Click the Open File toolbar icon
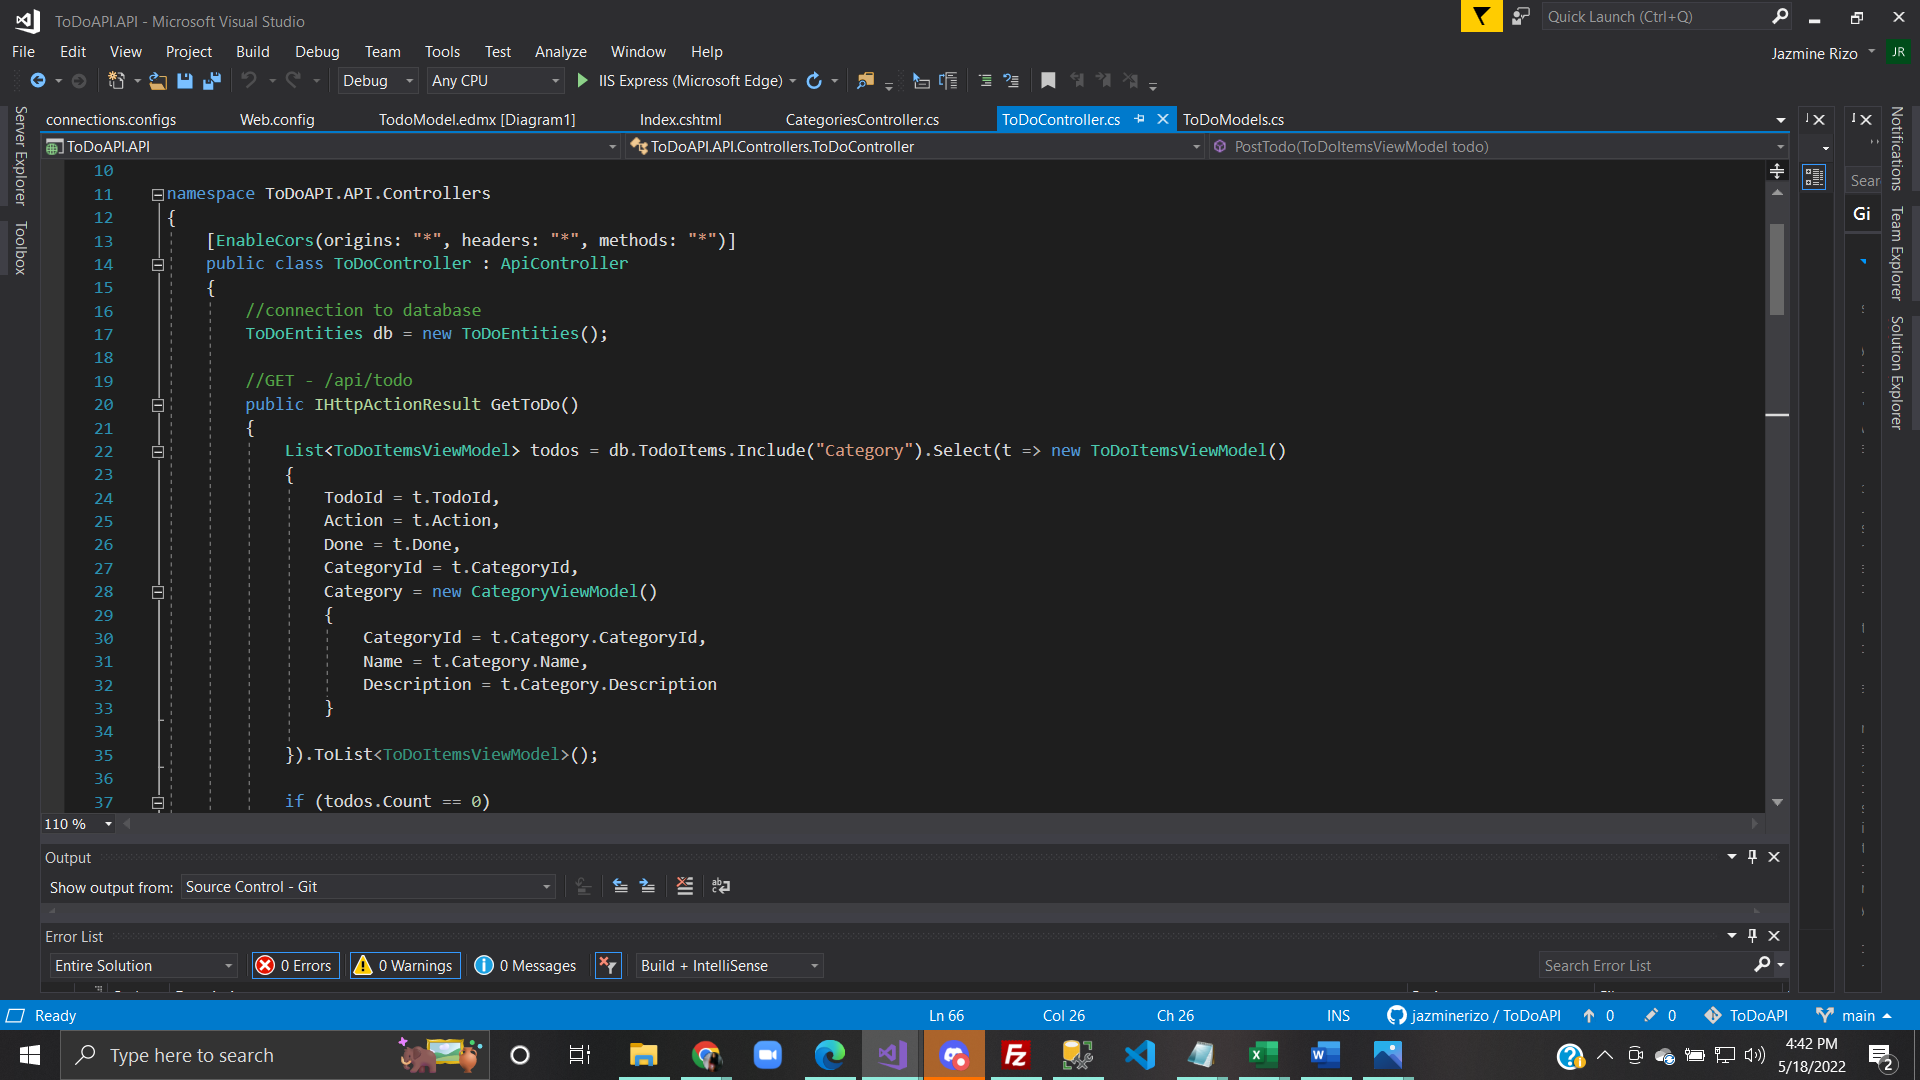This screenshot has height=1080, width=1920. (158, 81)
